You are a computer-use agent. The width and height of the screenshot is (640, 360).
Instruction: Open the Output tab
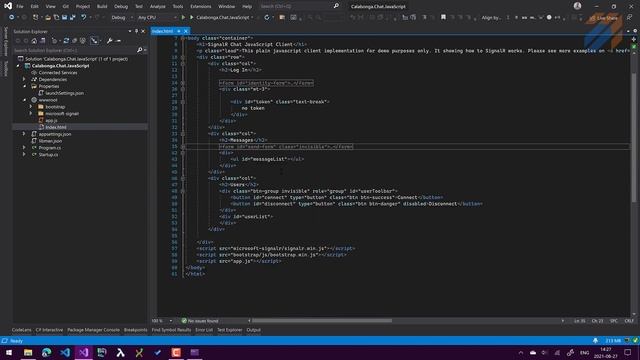click(253, 330)
